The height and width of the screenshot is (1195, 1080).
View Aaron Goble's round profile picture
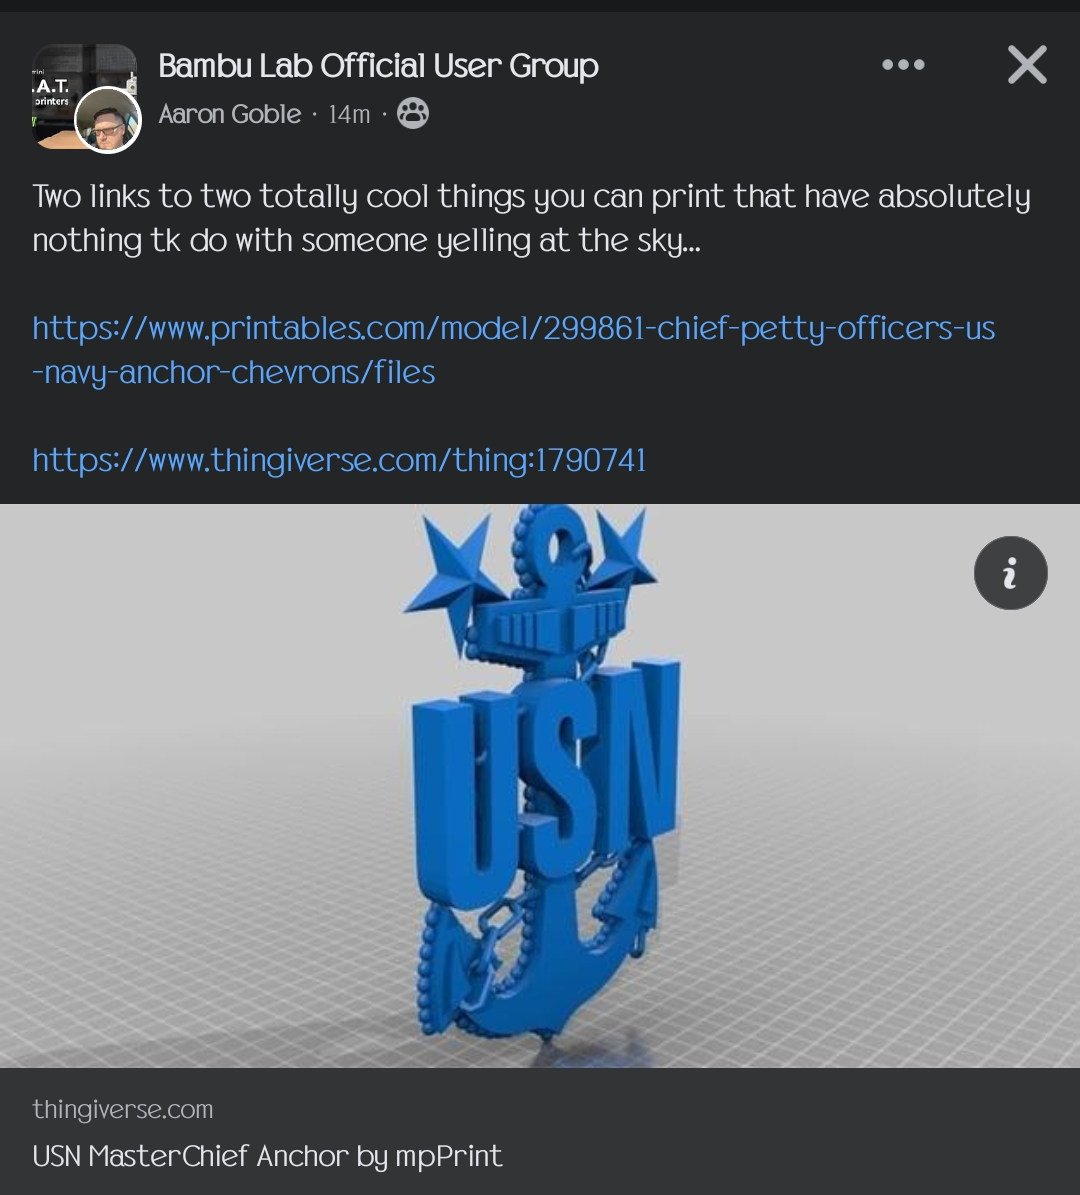(x=107, y=120)
